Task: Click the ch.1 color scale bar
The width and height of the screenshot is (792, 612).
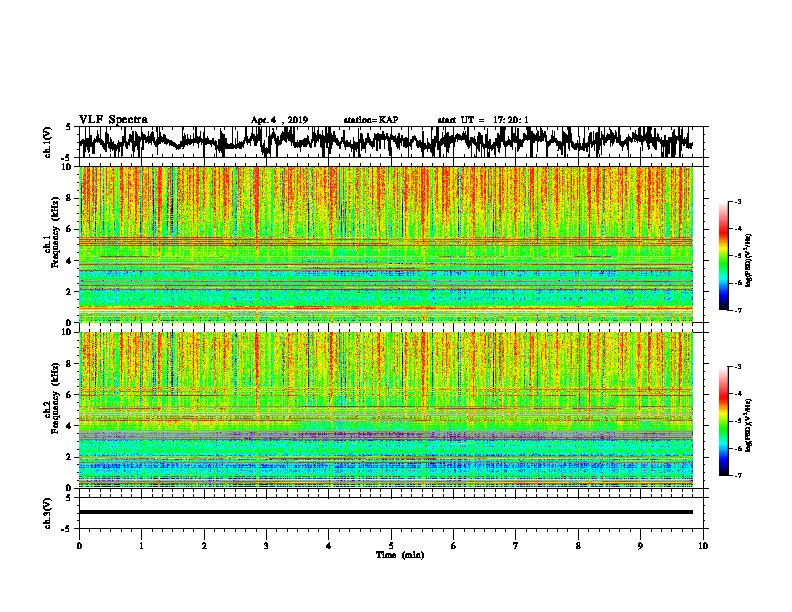Action: point(723,256)
